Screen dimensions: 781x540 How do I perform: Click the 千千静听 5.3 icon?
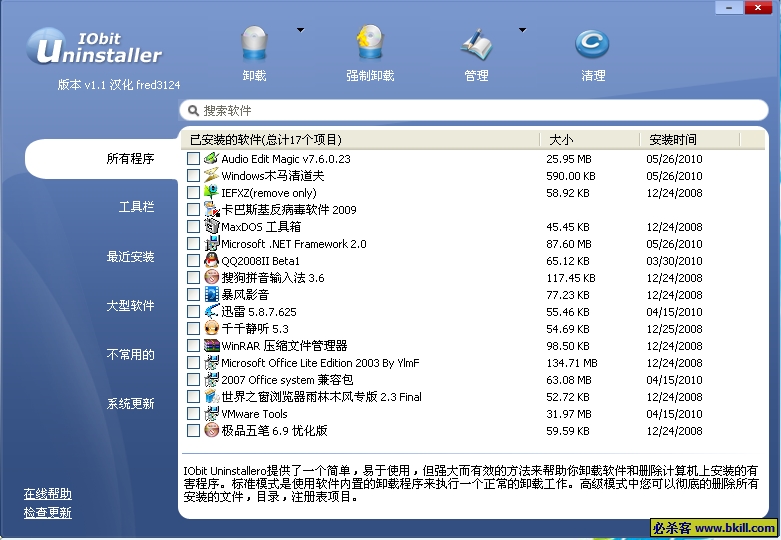coord(212,328)
